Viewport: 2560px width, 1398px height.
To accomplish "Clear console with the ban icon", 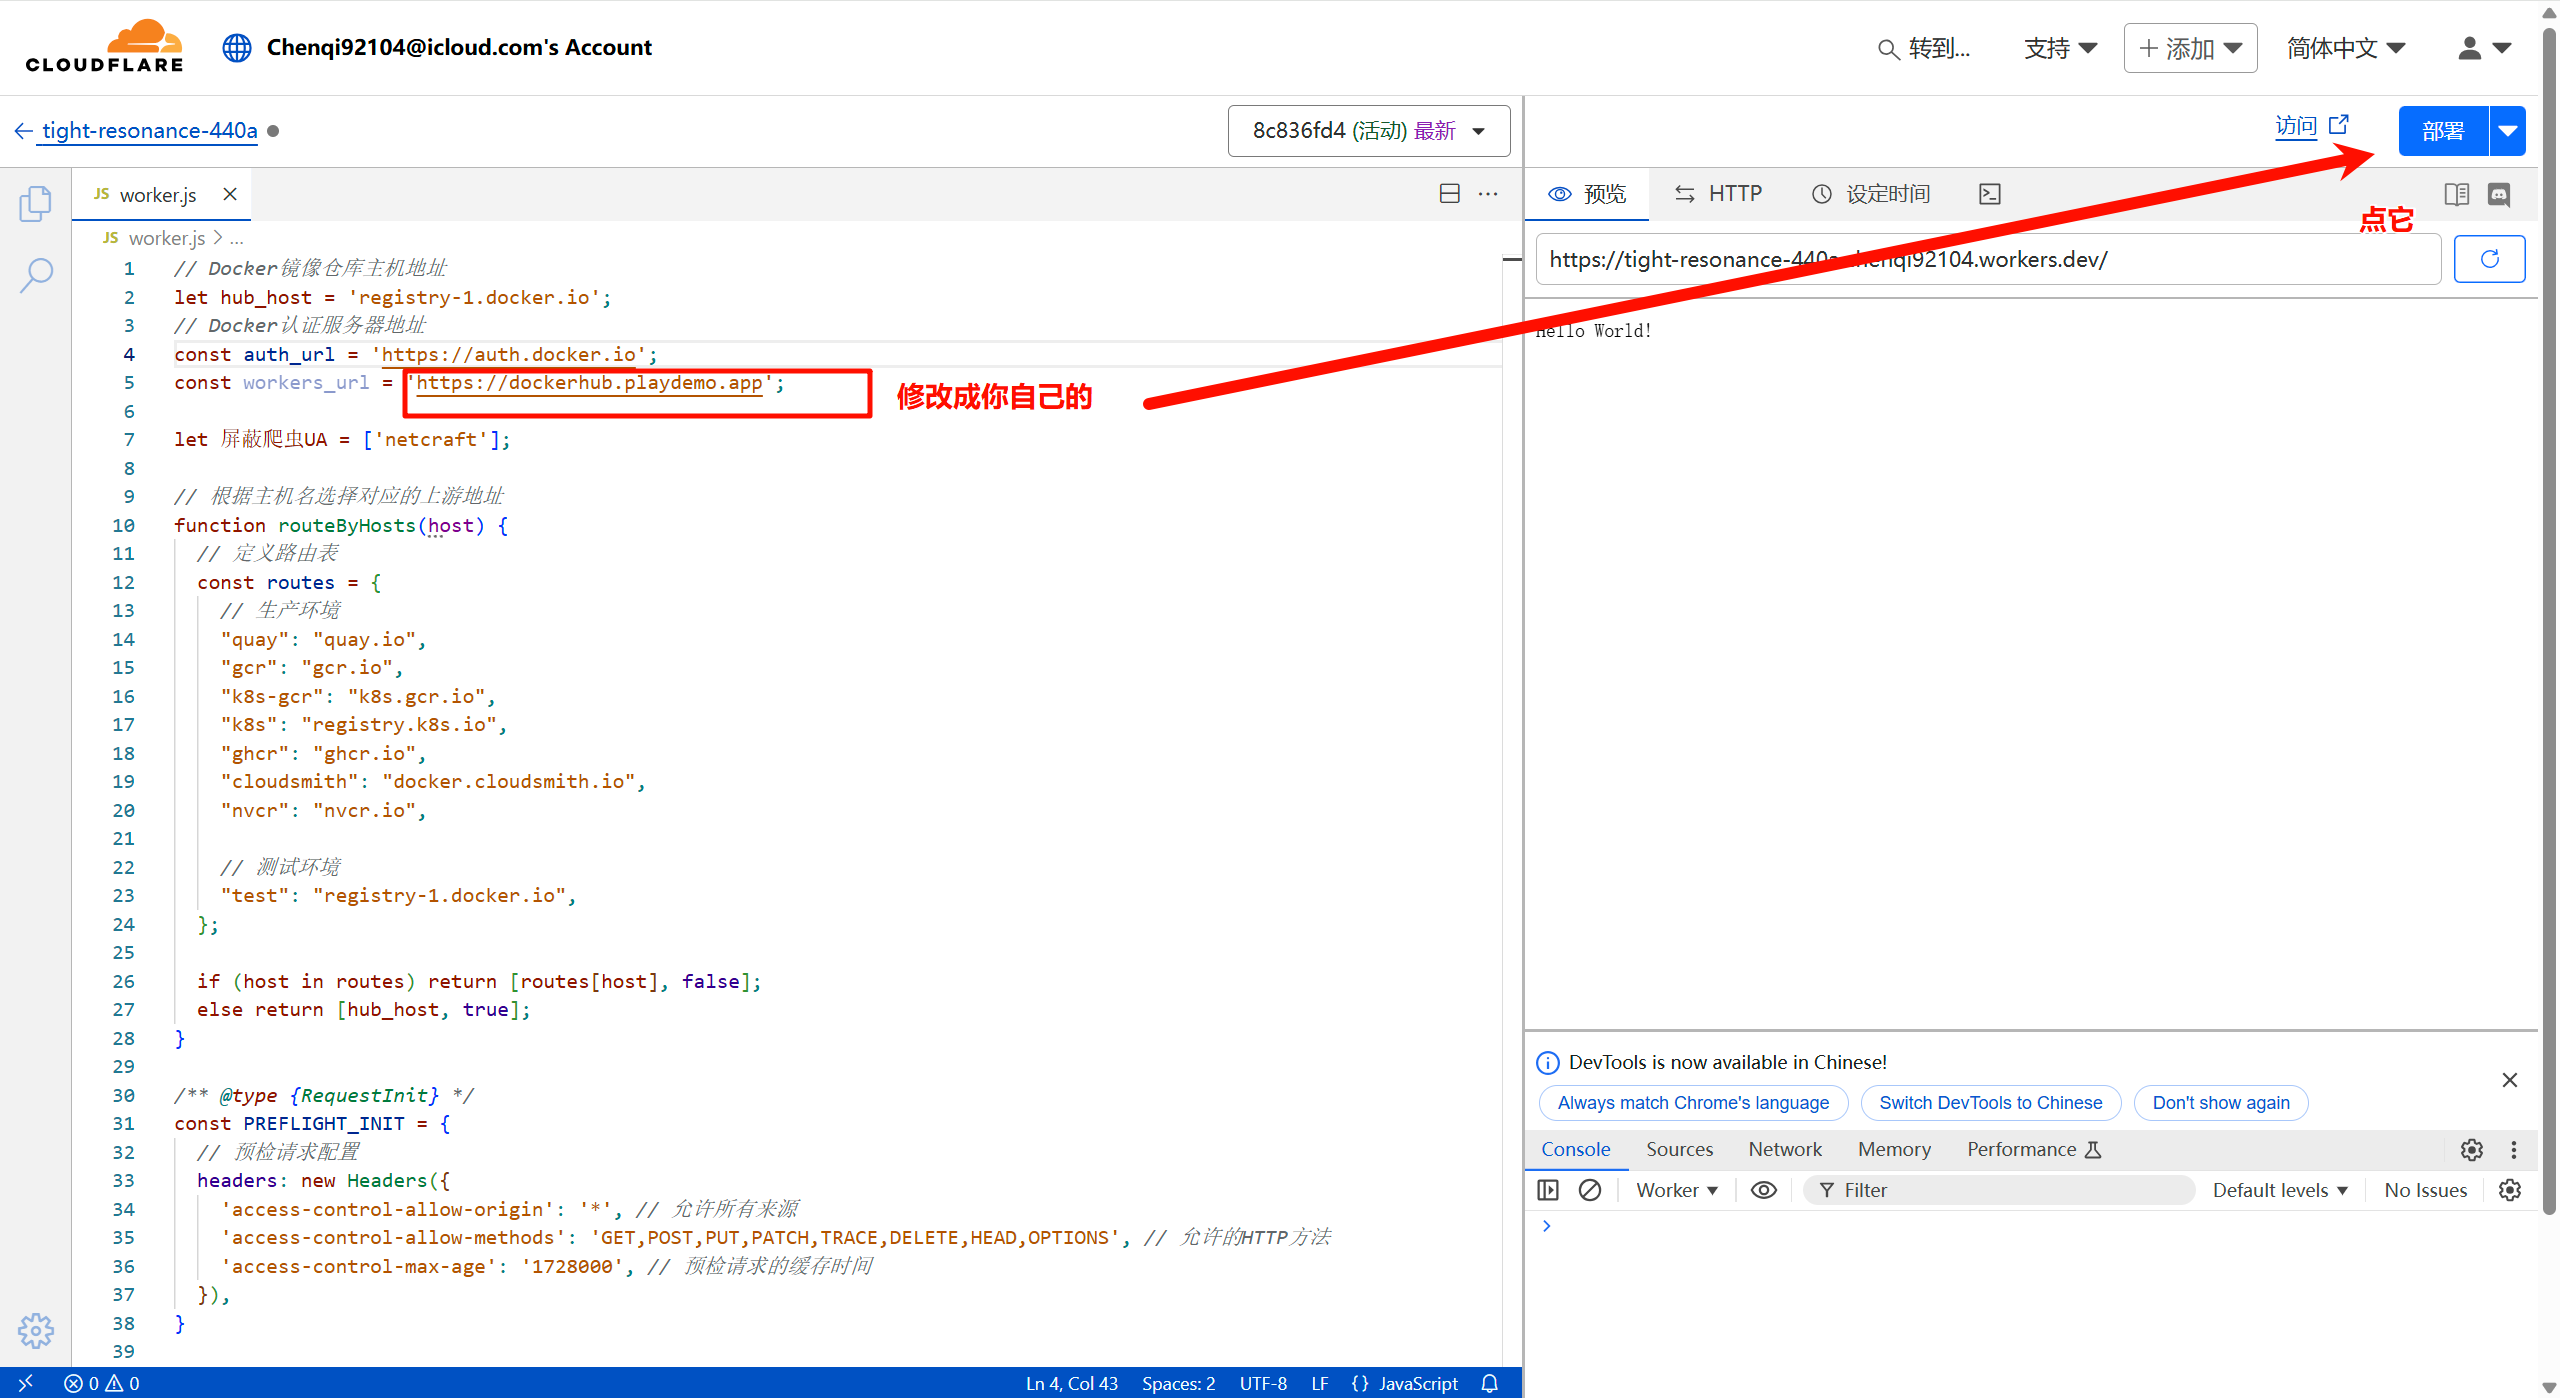I will click(1590, 1190).
